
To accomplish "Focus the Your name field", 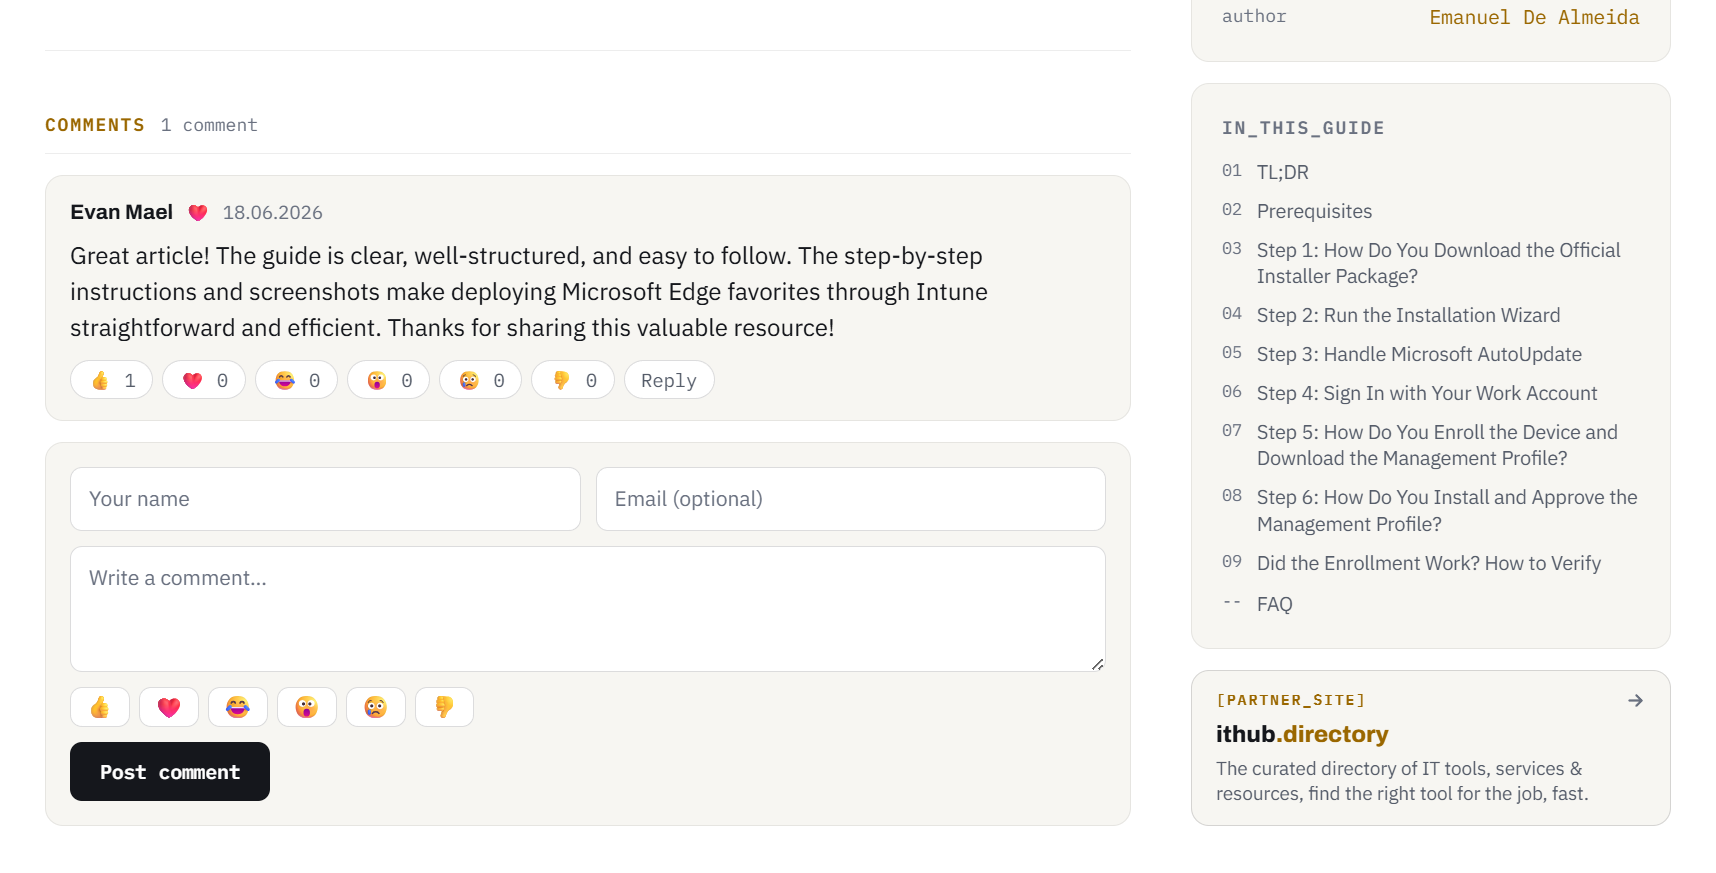I will (325, 499).
